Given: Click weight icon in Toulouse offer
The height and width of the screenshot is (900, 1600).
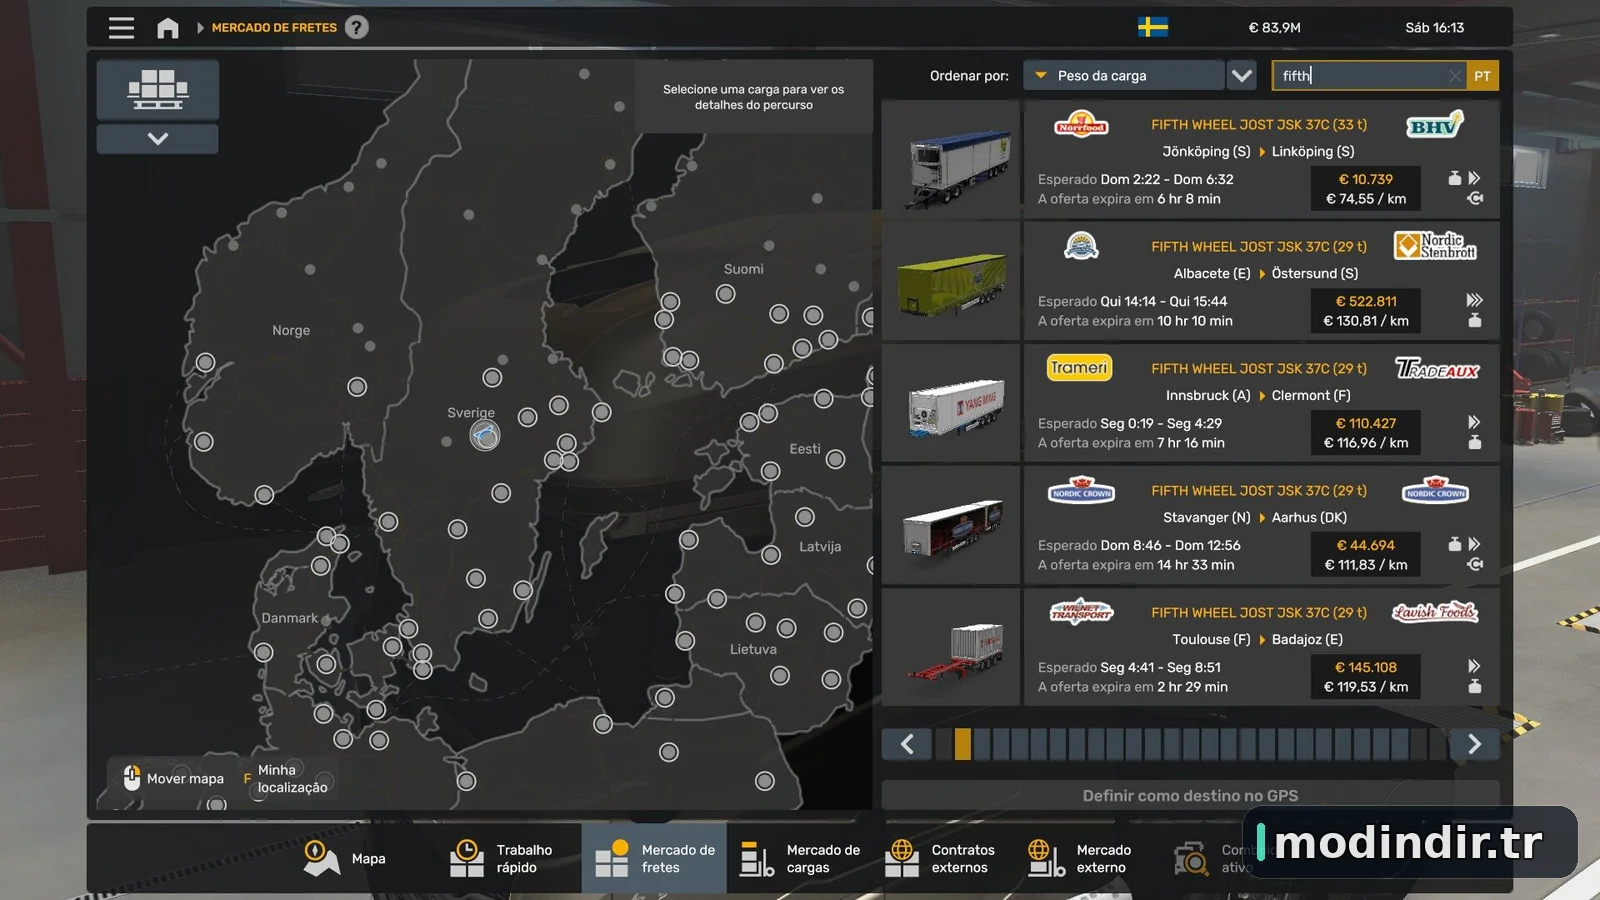Looking at the screenshot, I should tap(1474, 687).
